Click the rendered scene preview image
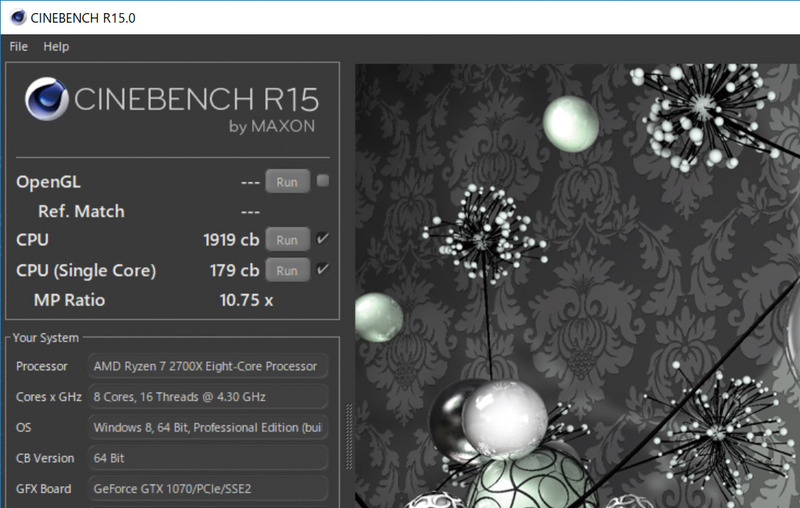Viewport: 800px width, 508px height. [x=578, y=286]
